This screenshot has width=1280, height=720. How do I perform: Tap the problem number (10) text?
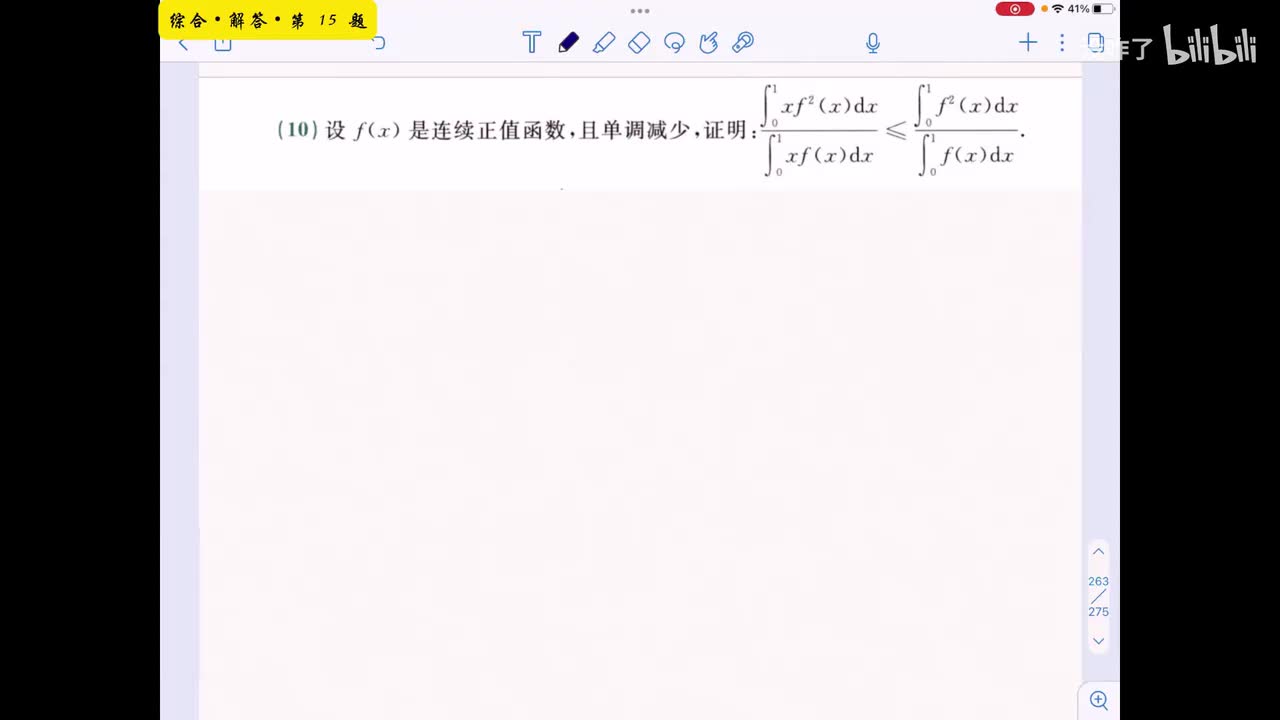(x=297, y=130)
